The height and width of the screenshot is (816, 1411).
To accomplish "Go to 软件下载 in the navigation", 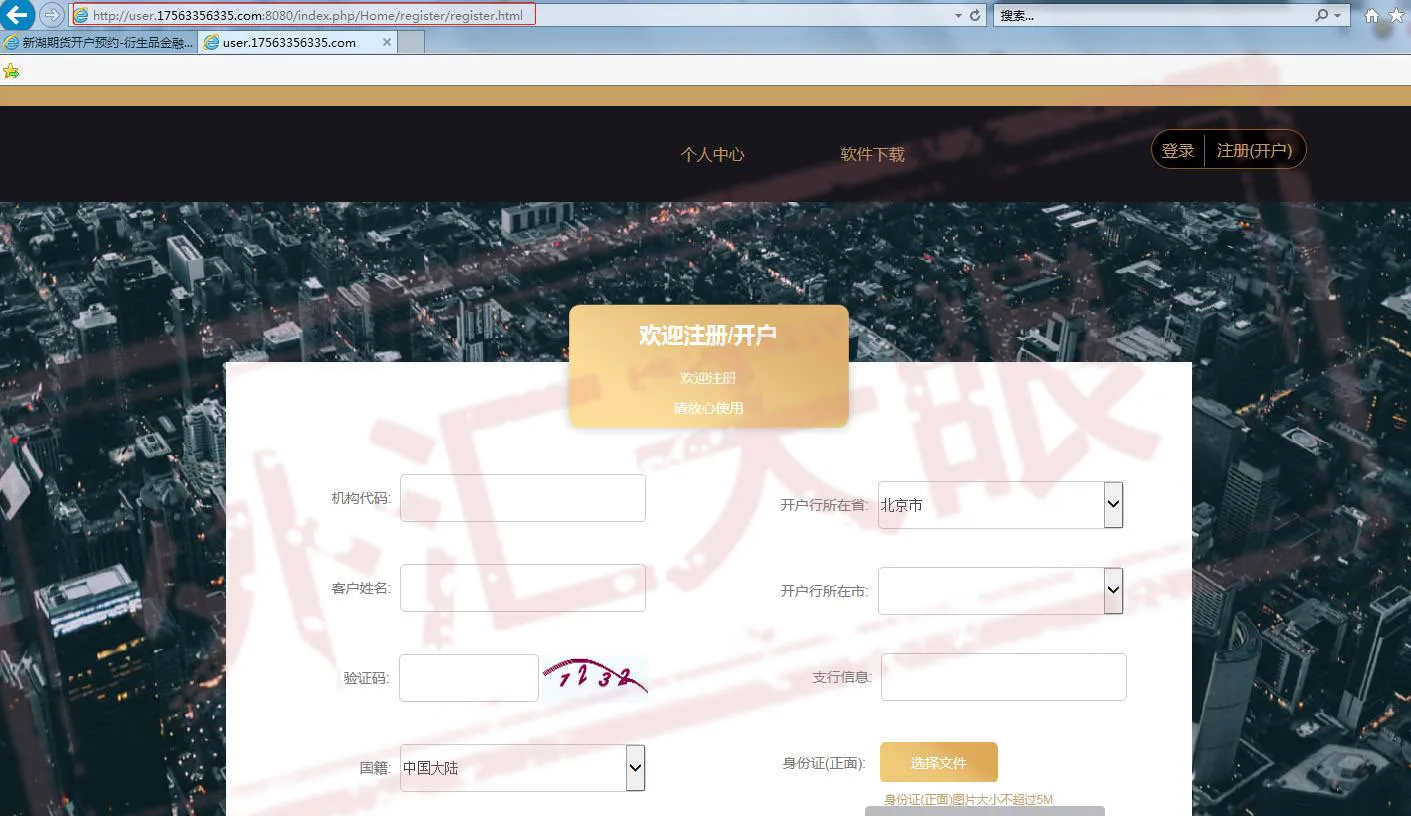I will coord(872,154).
